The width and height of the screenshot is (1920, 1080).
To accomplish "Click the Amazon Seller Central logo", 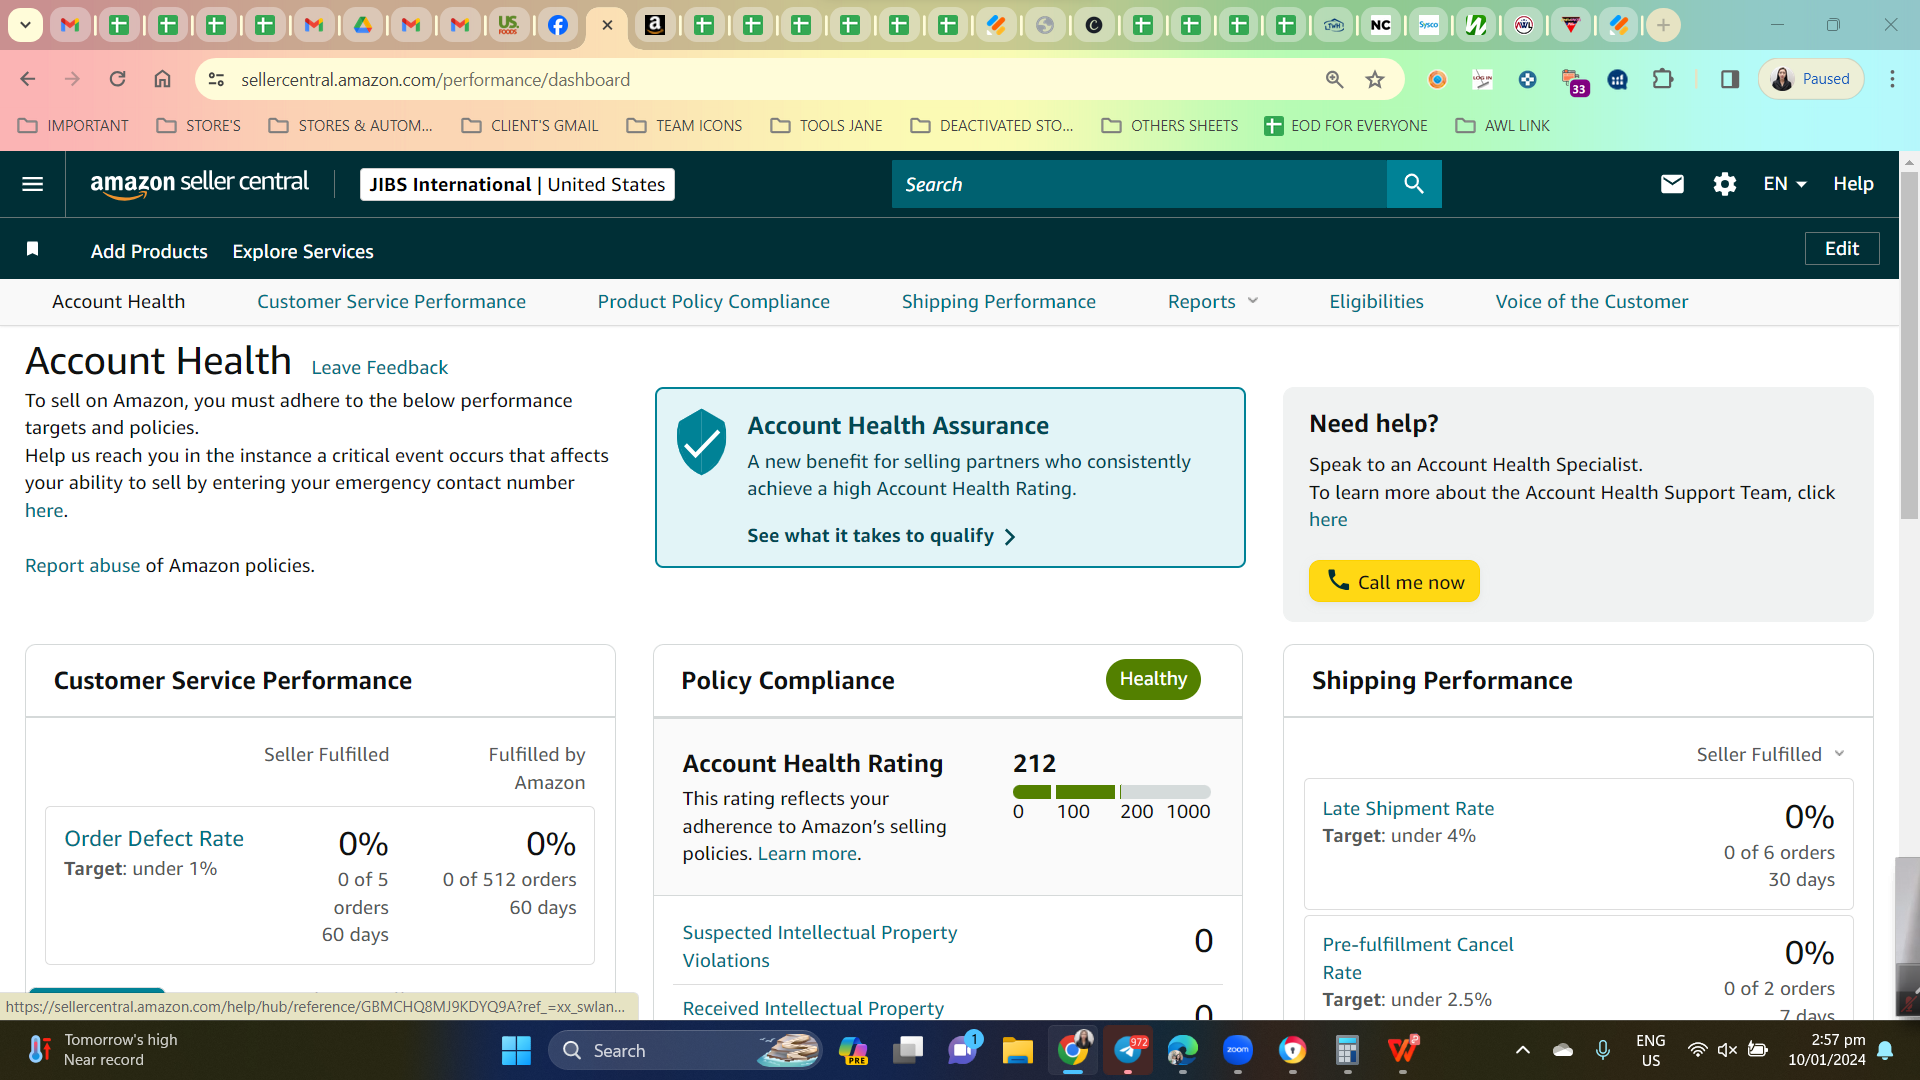I will 200,184.
